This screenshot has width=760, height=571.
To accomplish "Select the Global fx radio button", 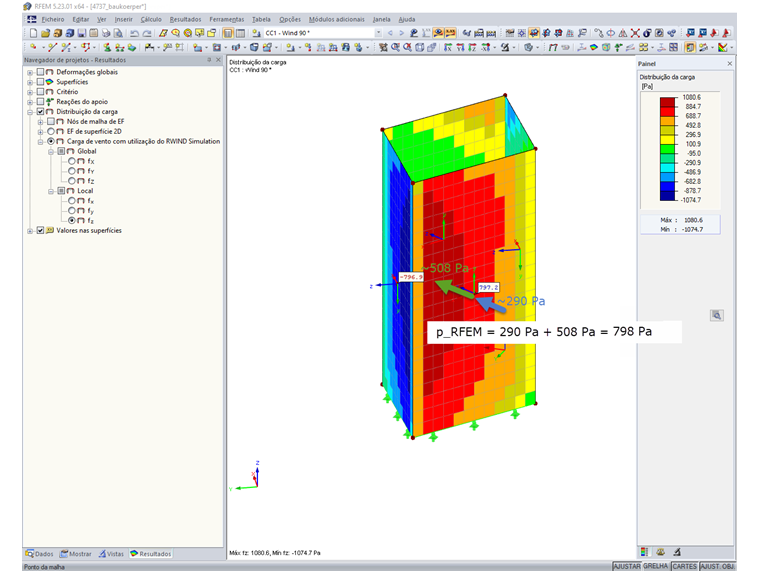I will 71,161.
